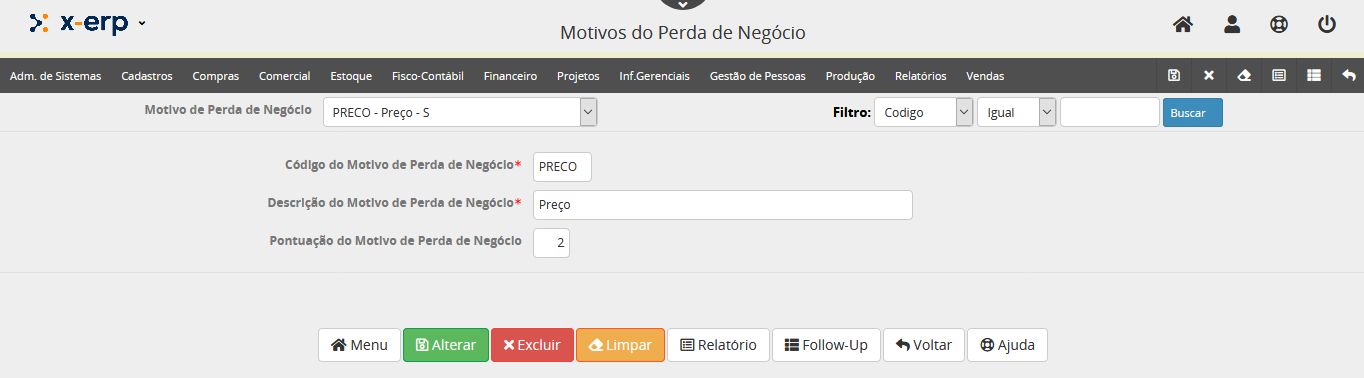The height and width of the screenshot is (378, 1364).
Task: Go to home via house icon
Action: coord(1183,25)
